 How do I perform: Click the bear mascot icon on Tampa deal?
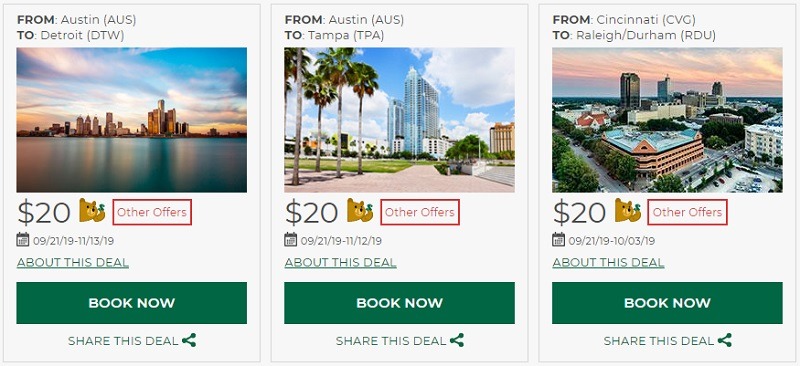[x=360, y=210]
